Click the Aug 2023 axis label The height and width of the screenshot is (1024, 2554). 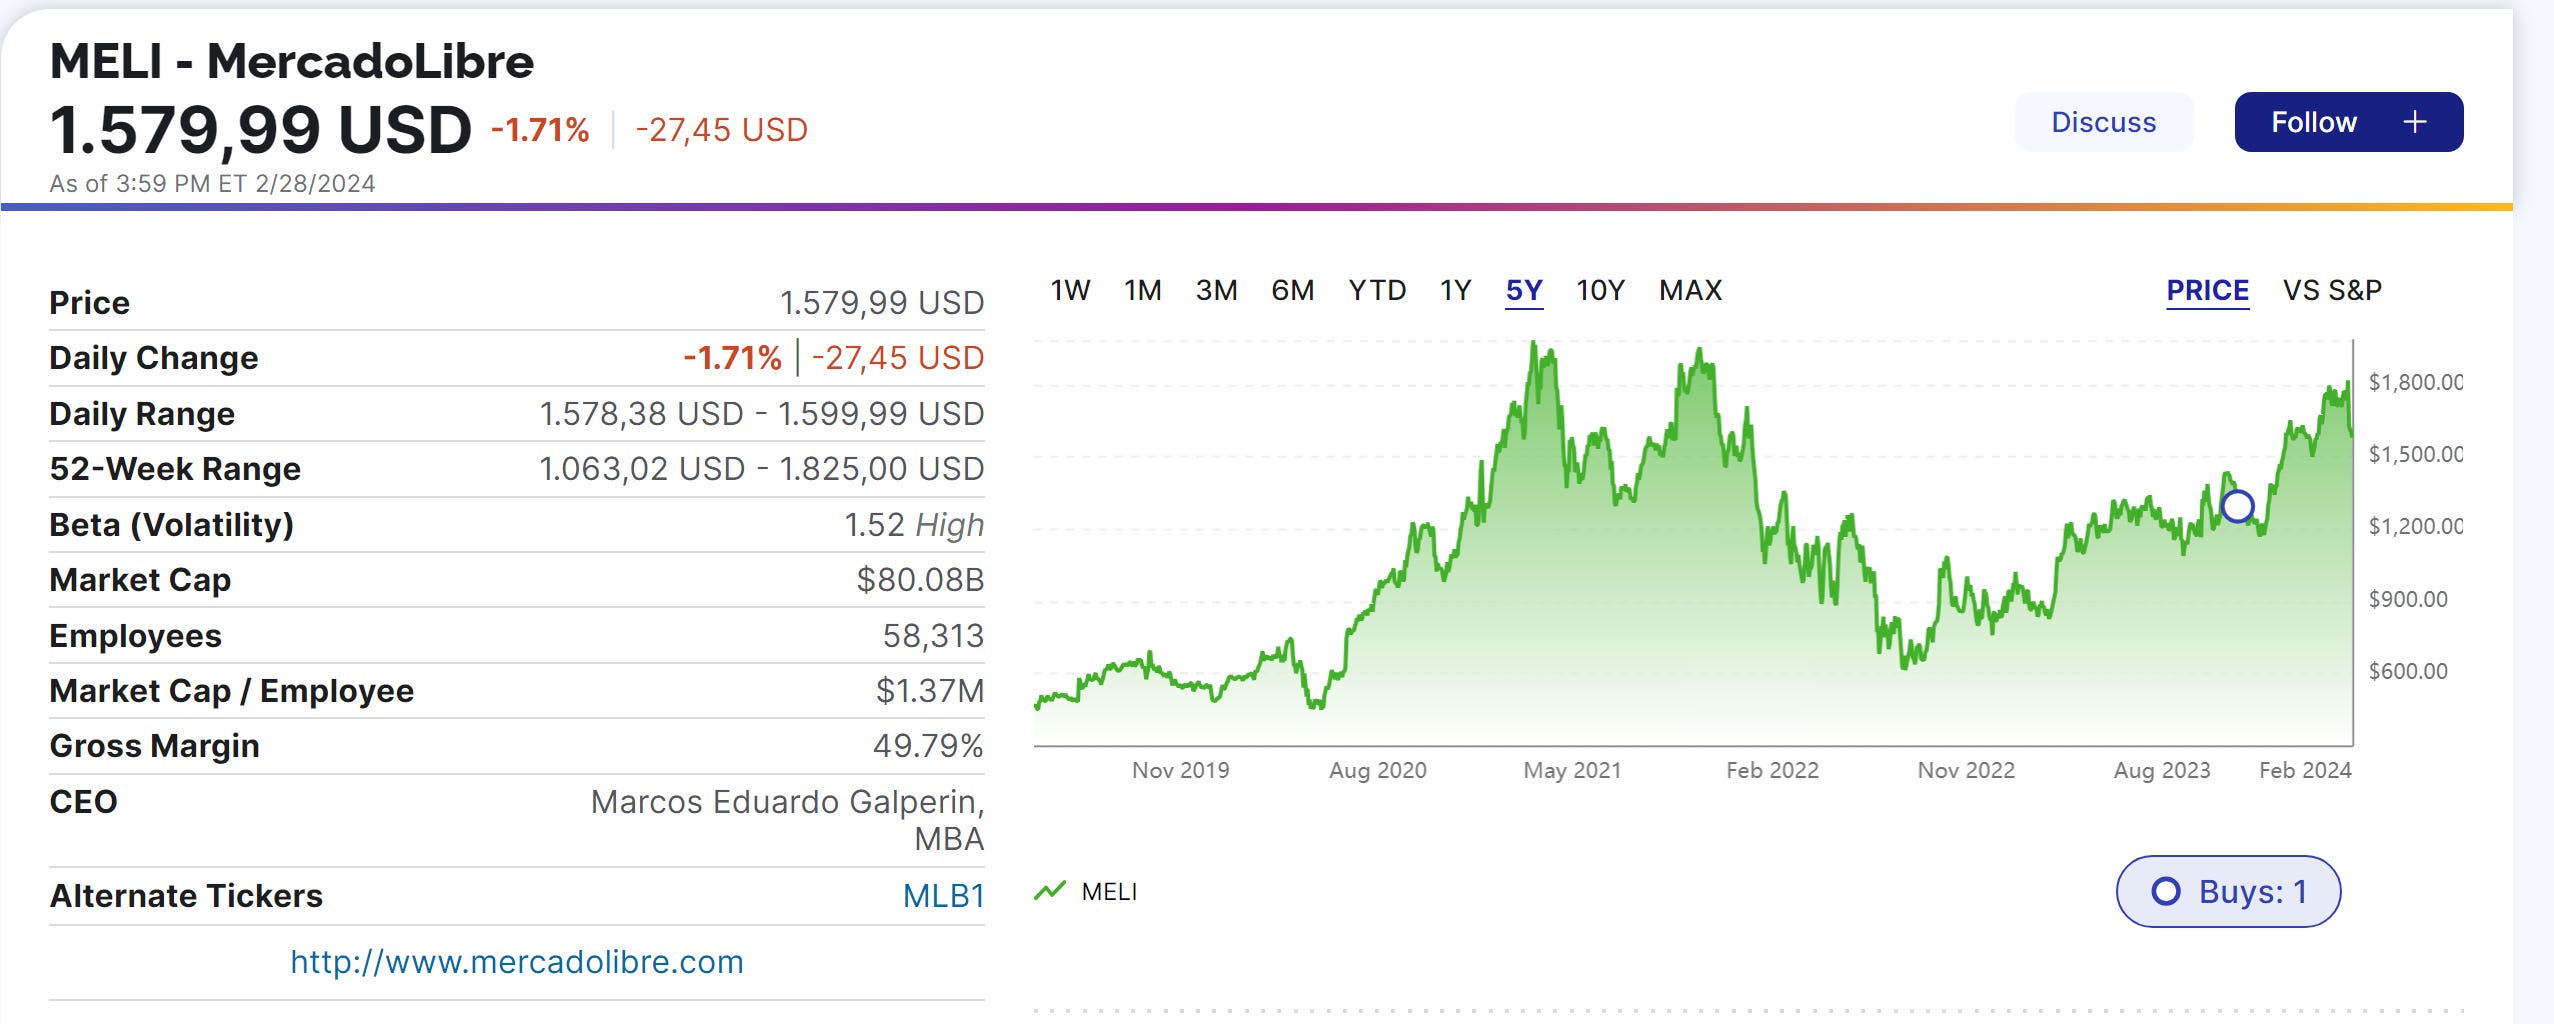pos(2162,770)
